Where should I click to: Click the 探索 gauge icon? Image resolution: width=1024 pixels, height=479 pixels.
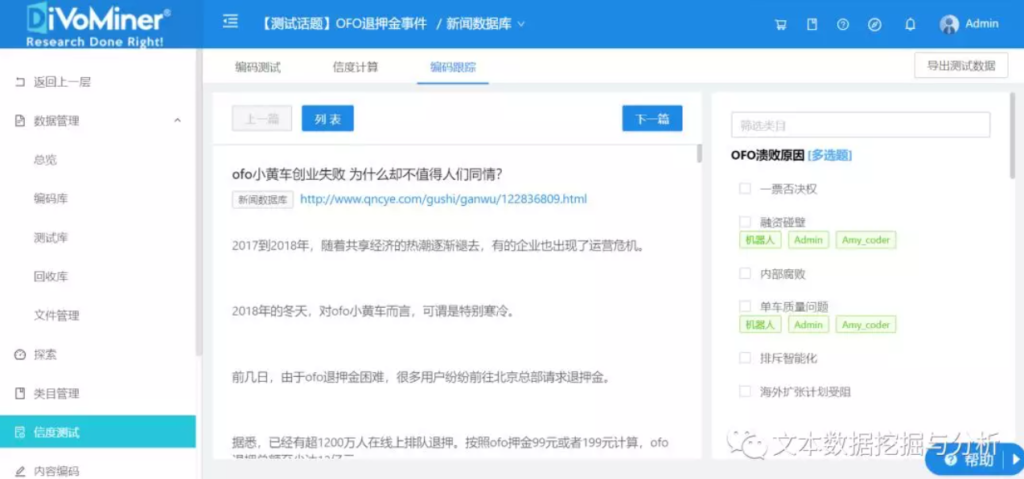pos(20,355)
